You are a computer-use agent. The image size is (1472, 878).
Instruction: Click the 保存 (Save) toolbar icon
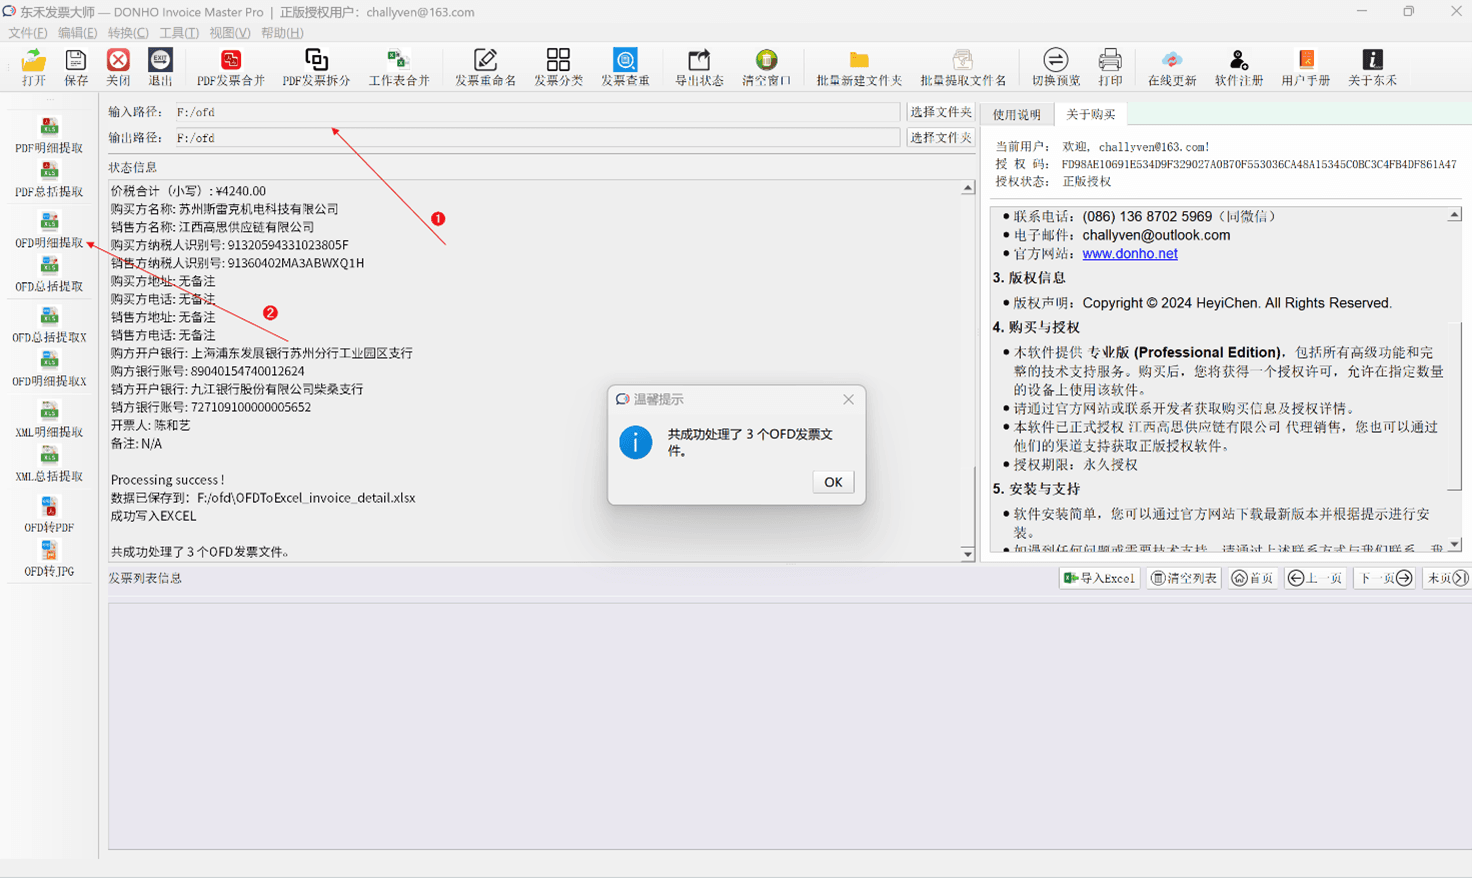pyautogui.click(x=76, y=67)
